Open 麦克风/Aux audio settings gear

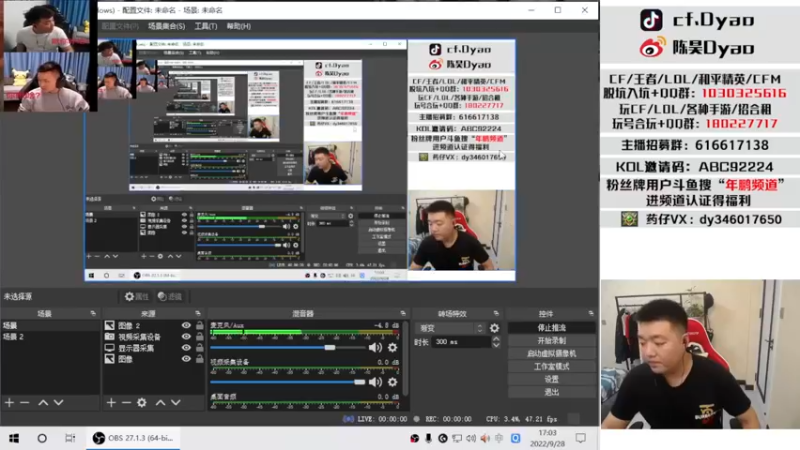392,347
